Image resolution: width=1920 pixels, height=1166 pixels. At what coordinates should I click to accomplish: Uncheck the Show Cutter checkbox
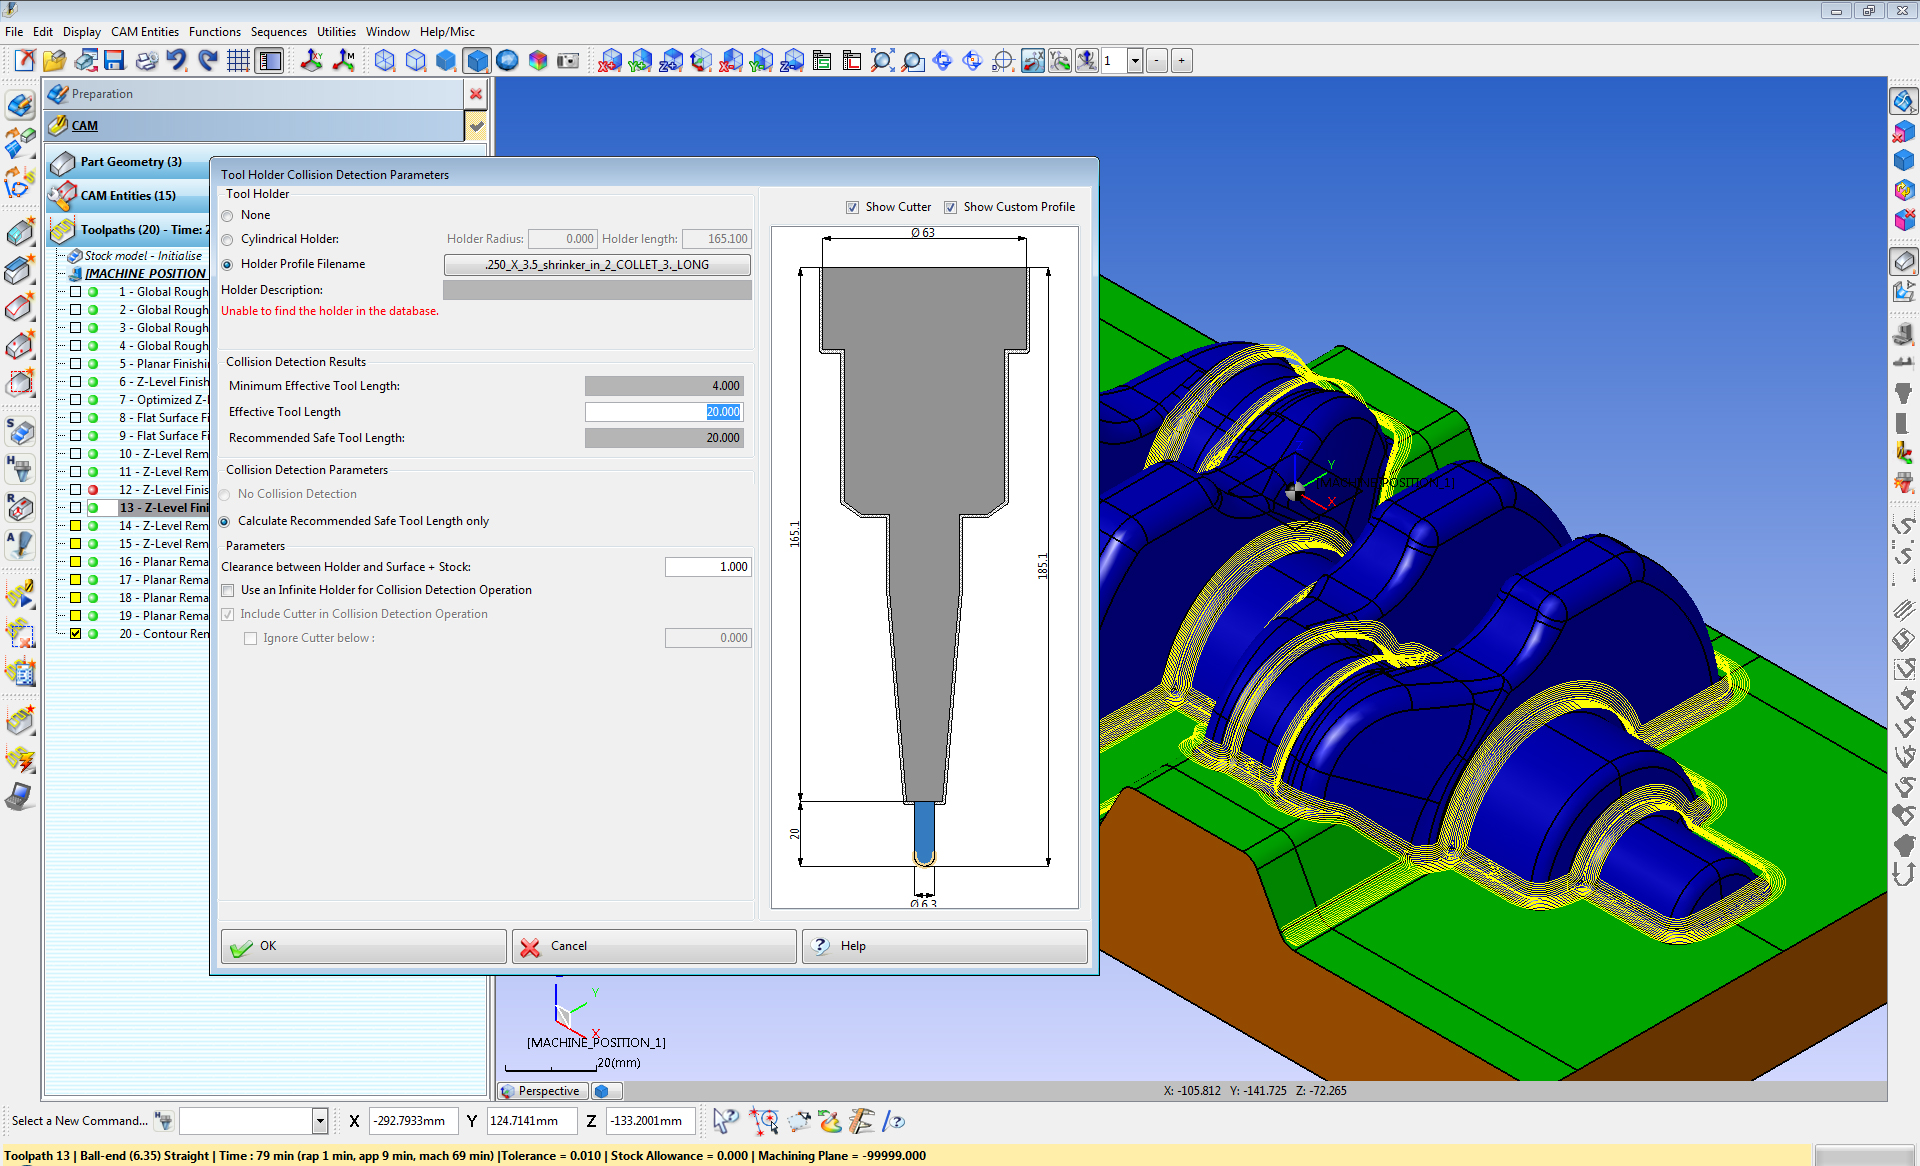(x=852, y=207)
